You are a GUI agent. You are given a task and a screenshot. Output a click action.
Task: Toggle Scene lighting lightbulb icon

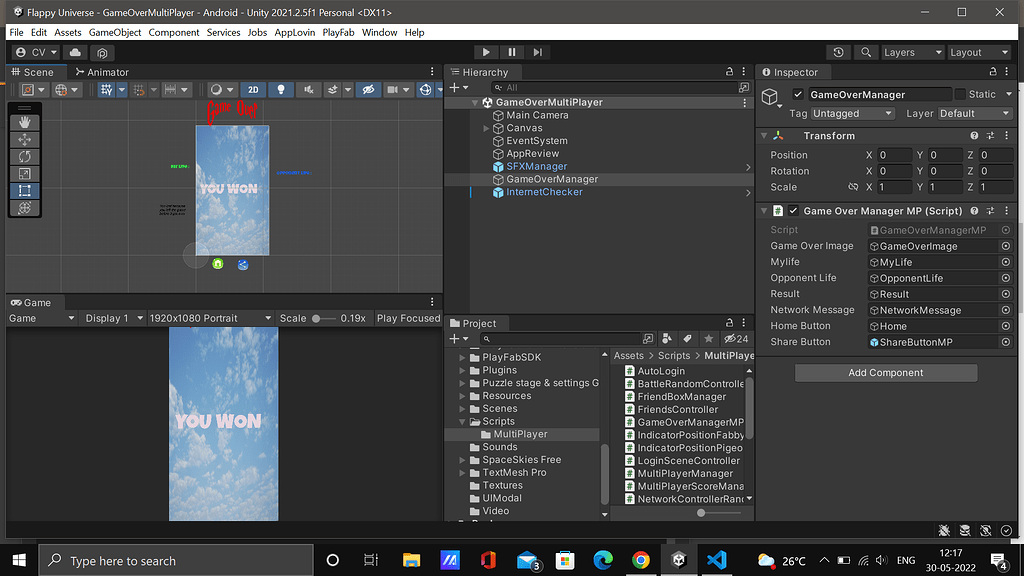[281, 90]
